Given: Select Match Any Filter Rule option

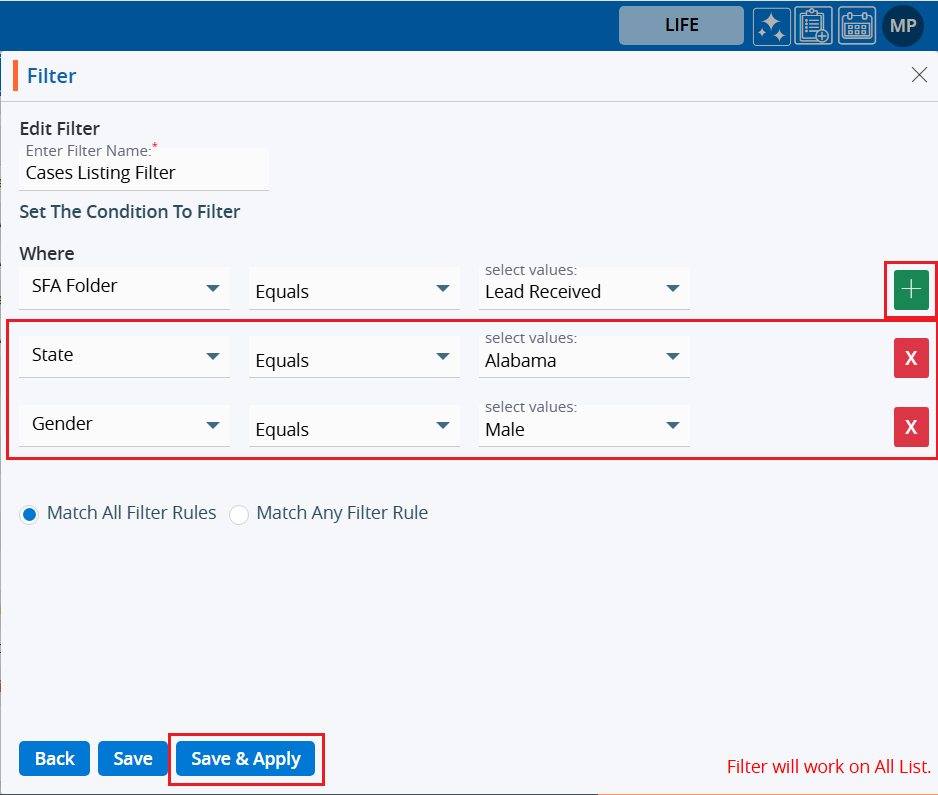Looking at the screenshot, I should tap(239, 514).
